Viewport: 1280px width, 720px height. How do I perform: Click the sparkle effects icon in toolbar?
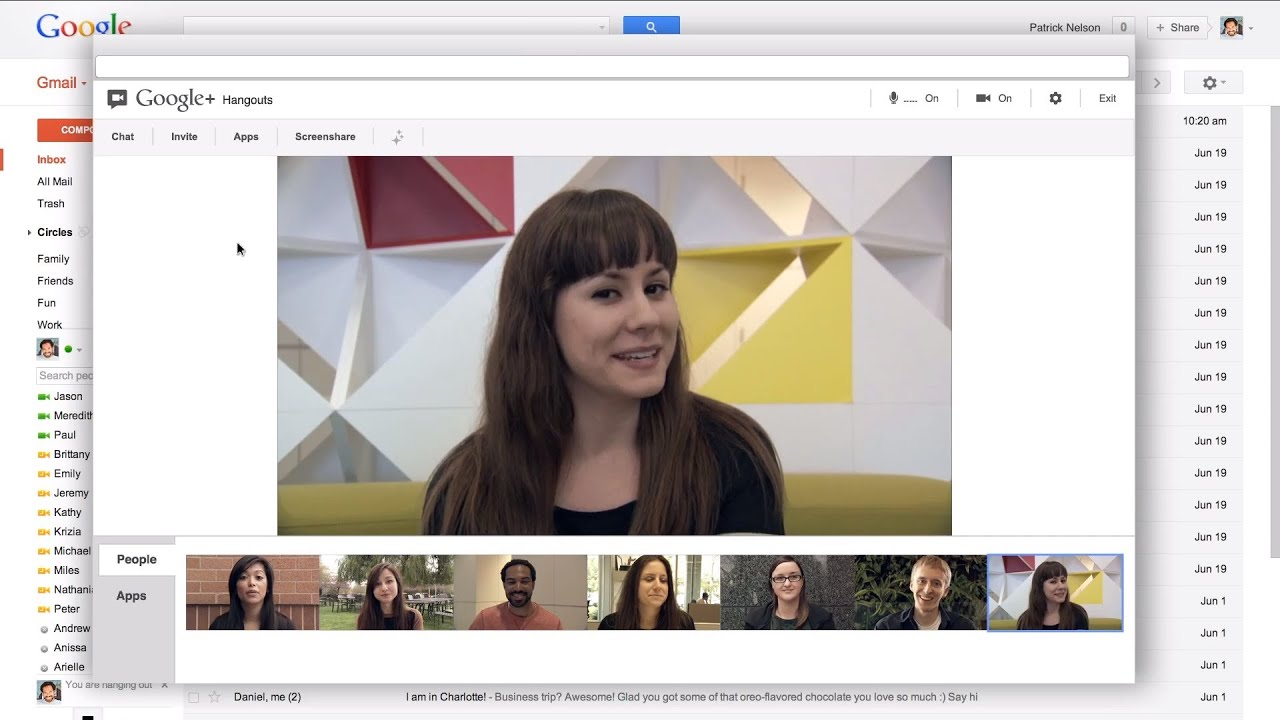pos(397,137)
